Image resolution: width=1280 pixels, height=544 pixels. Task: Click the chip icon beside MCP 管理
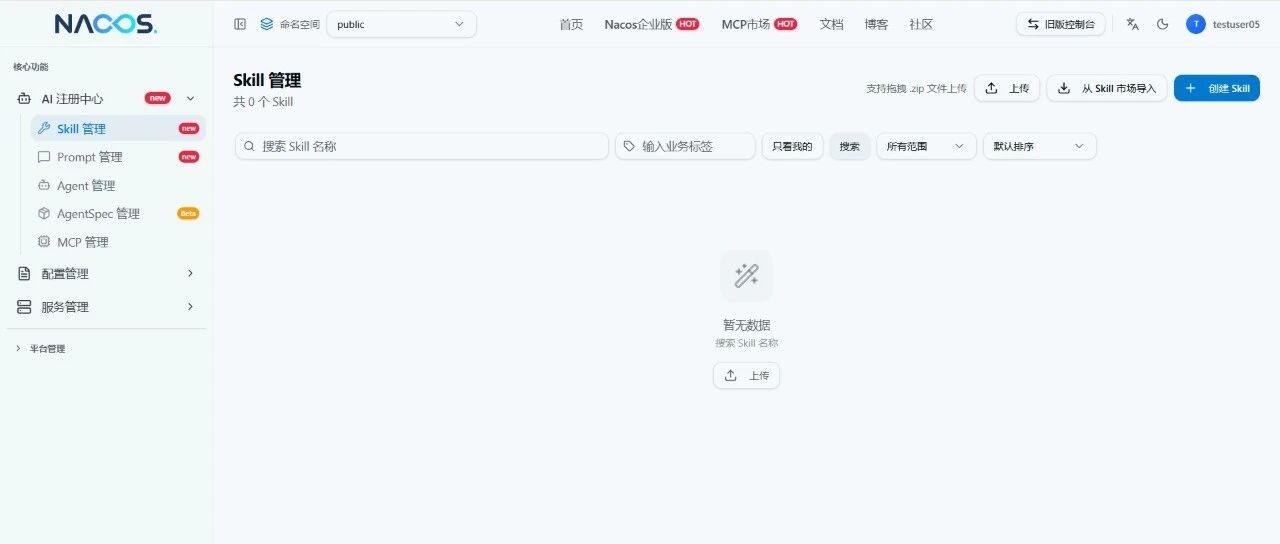[x=44, y=241]
